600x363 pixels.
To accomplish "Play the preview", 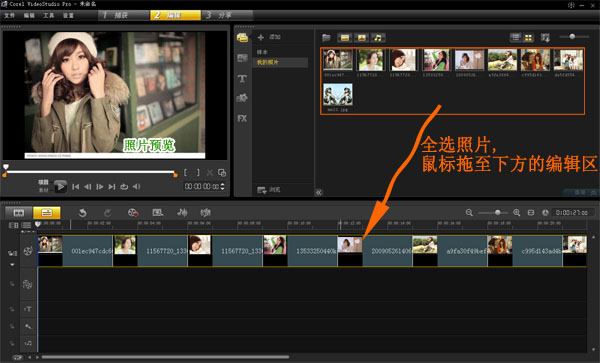I will (x=60, y=187).
